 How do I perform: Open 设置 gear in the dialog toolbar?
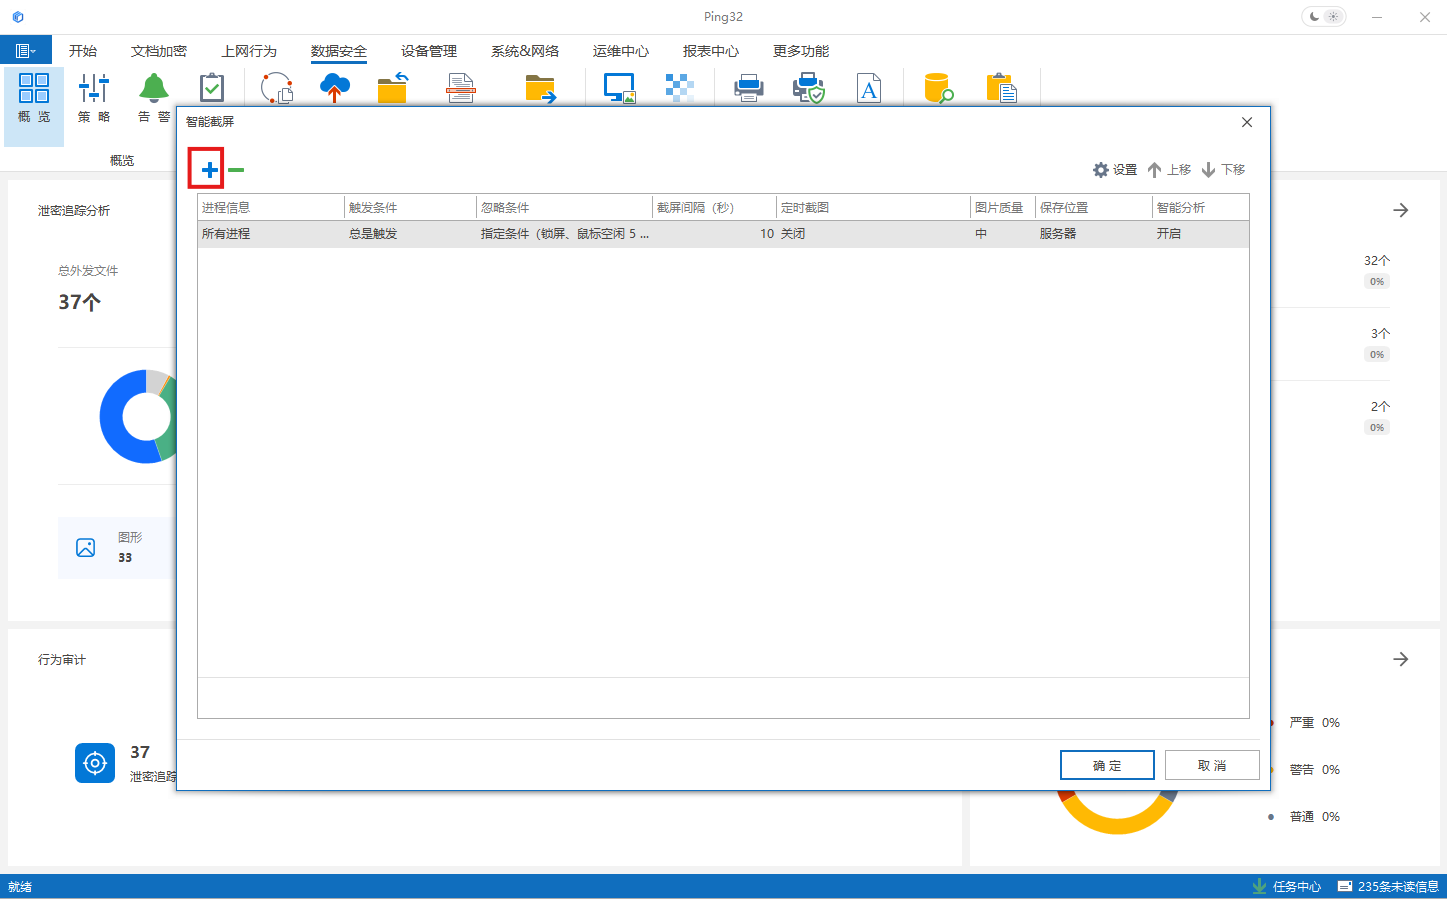click(1115, 170)
